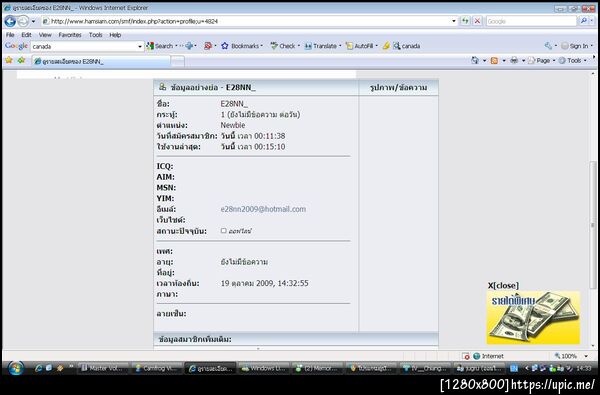The width and height of the screenshot is (600, 395).
Task: Click the blue plus icon on Google Toolbar
Action: 189,46
